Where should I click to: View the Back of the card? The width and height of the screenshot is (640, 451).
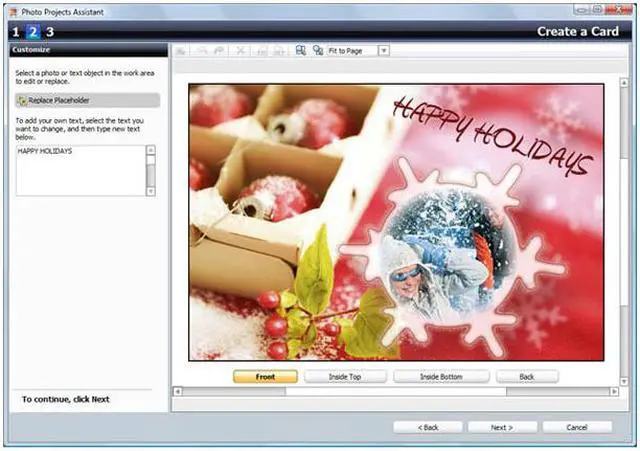point(527,377)
